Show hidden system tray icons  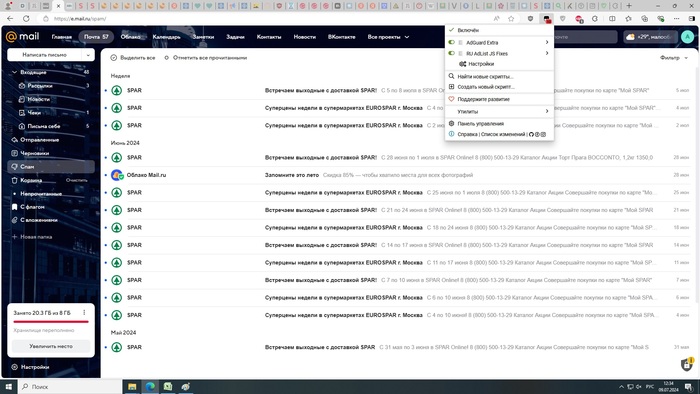[x=621, y=387]
